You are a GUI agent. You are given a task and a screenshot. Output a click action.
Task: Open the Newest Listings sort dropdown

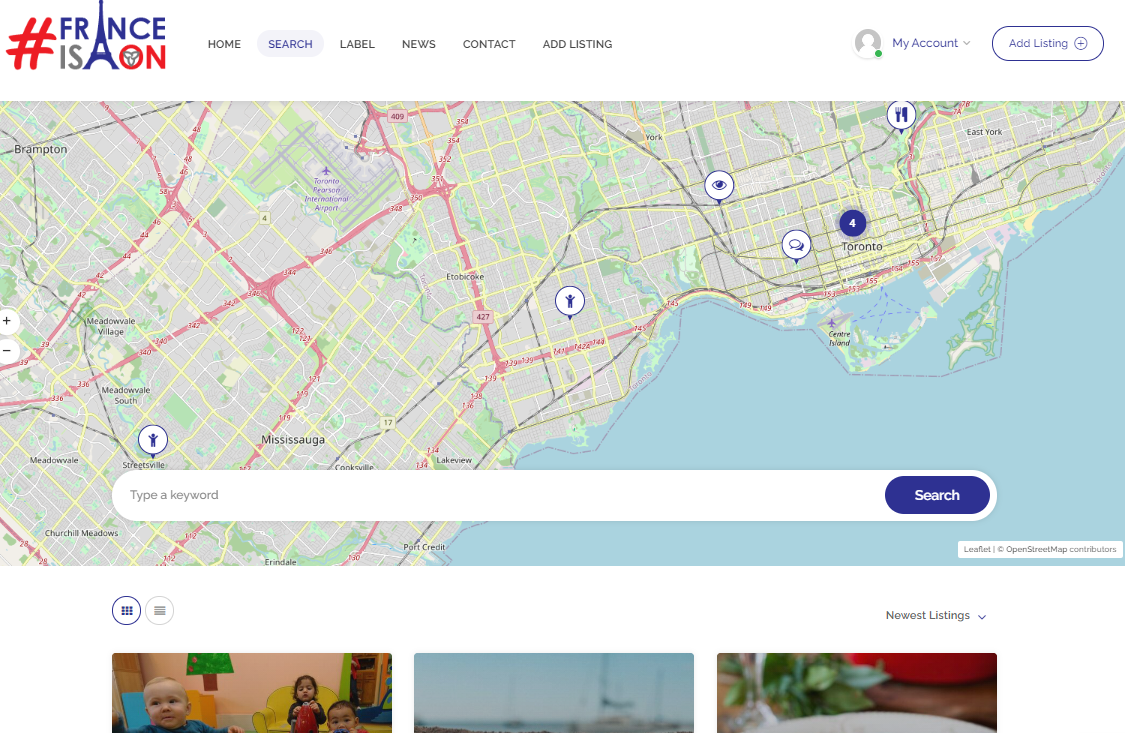[x=936, y=616]
